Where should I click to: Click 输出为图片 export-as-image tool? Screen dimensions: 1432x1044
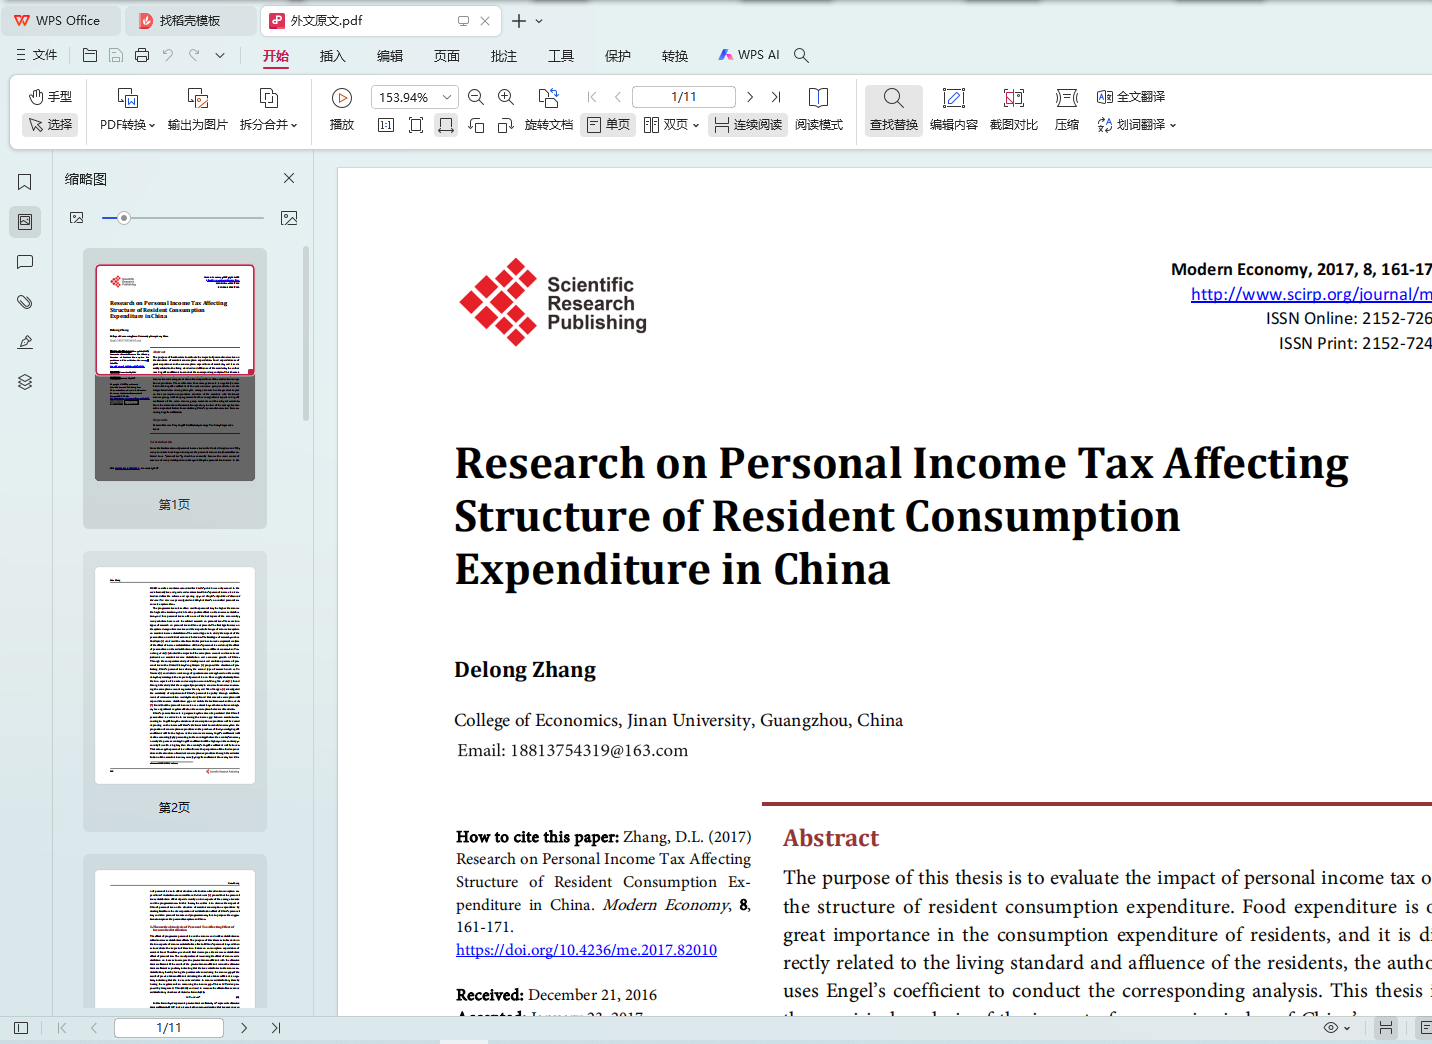coord(198,108)
